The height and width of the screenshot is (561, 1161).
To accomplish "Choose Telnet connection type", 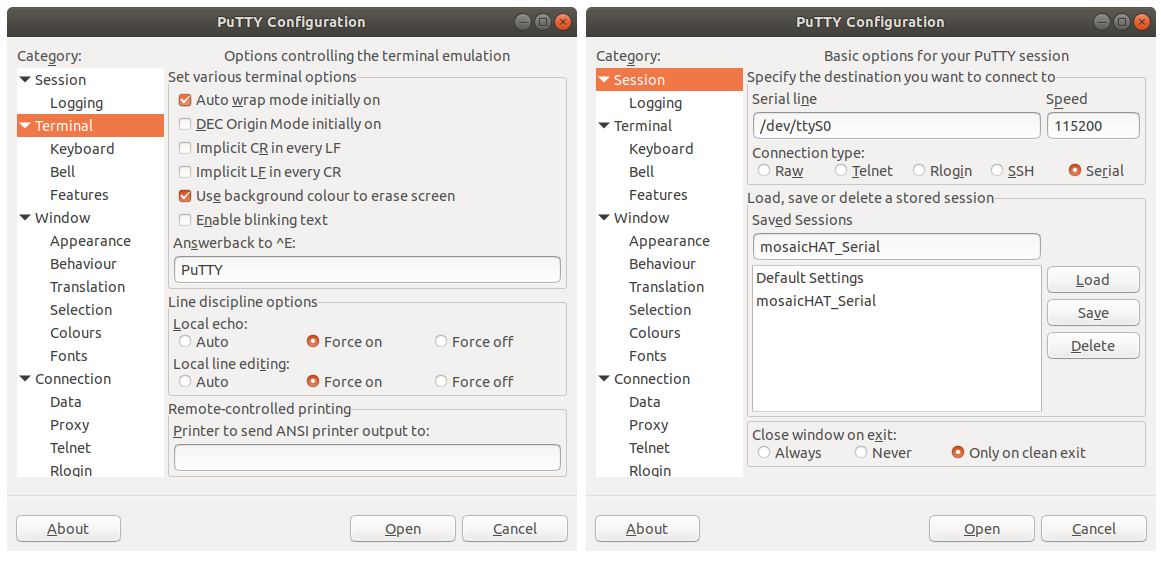I will pyautogui.click(x=840, y=170).
